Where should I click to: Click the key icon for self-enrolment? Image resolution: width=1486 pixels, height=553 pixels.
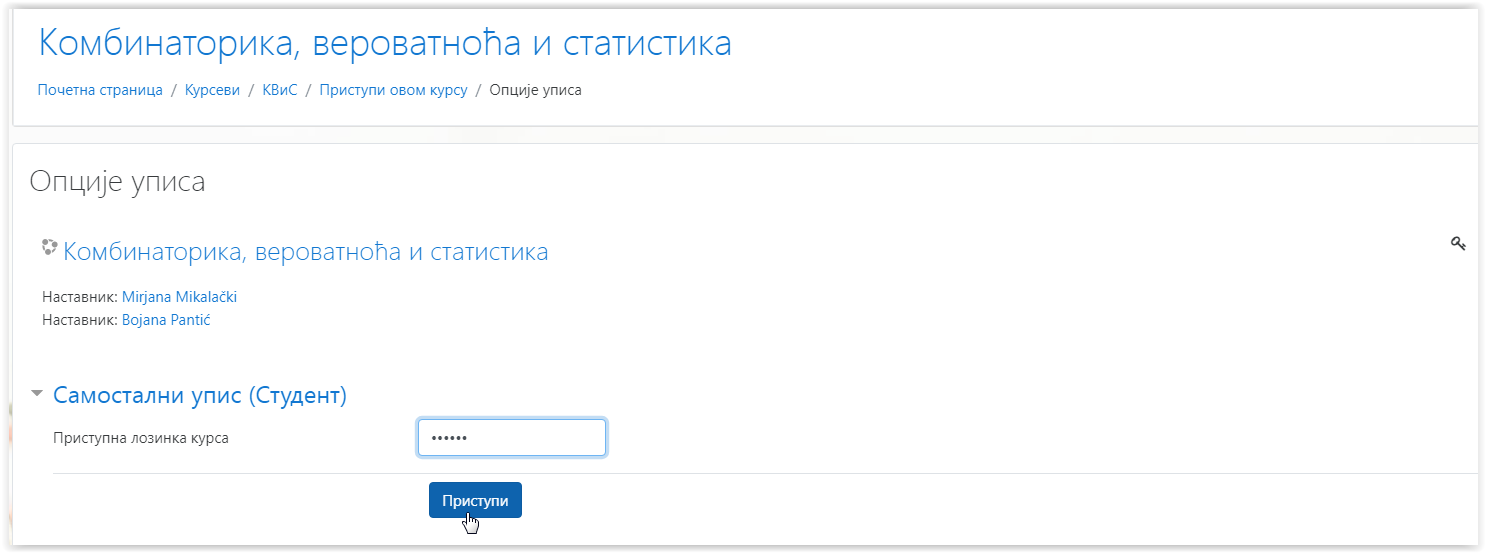click(x=1458, y=242)
